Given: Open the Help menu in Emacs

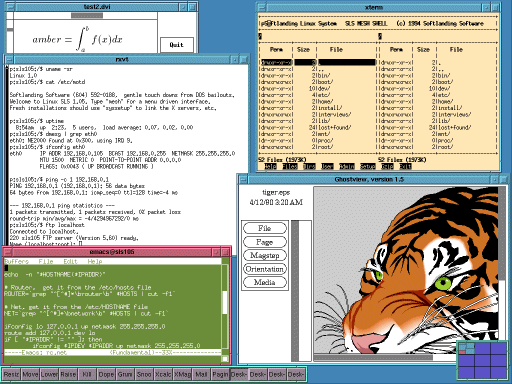Looking at the screenshot, I should [95, 262].
